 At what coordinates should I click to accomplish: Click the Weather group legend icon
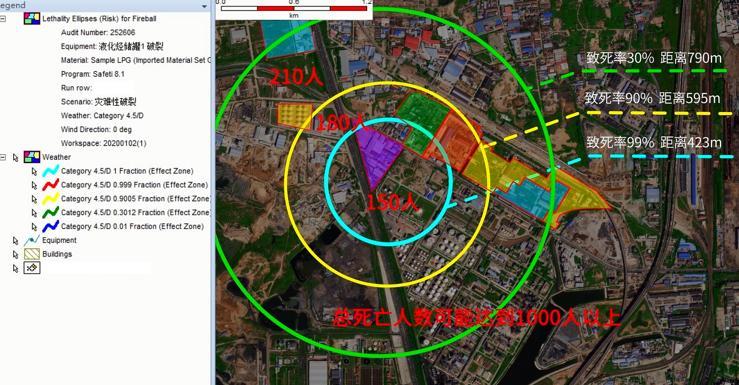[32, 157]
